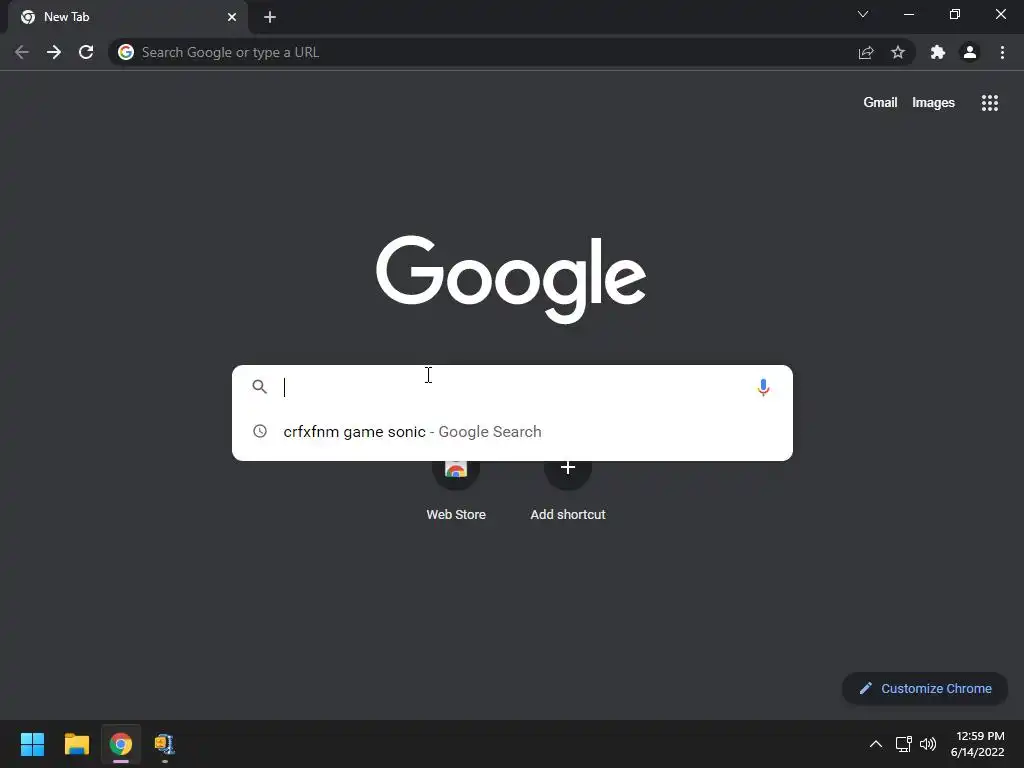Viewport: 1024px width, 768px height.
Task: Open a new tab with plus button
Action: (x=270, y=17)
